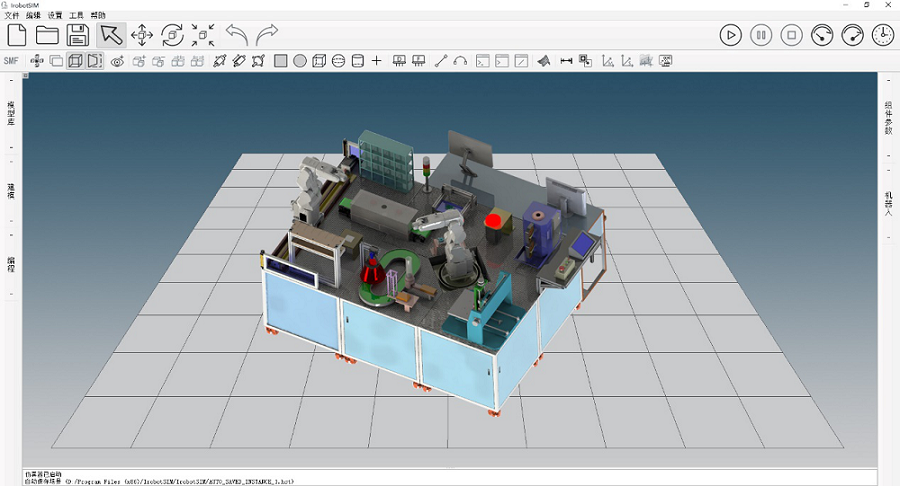The height and width of the screenshot is (486, 900).
Task: Activate the move object tool
Action: 142,35
